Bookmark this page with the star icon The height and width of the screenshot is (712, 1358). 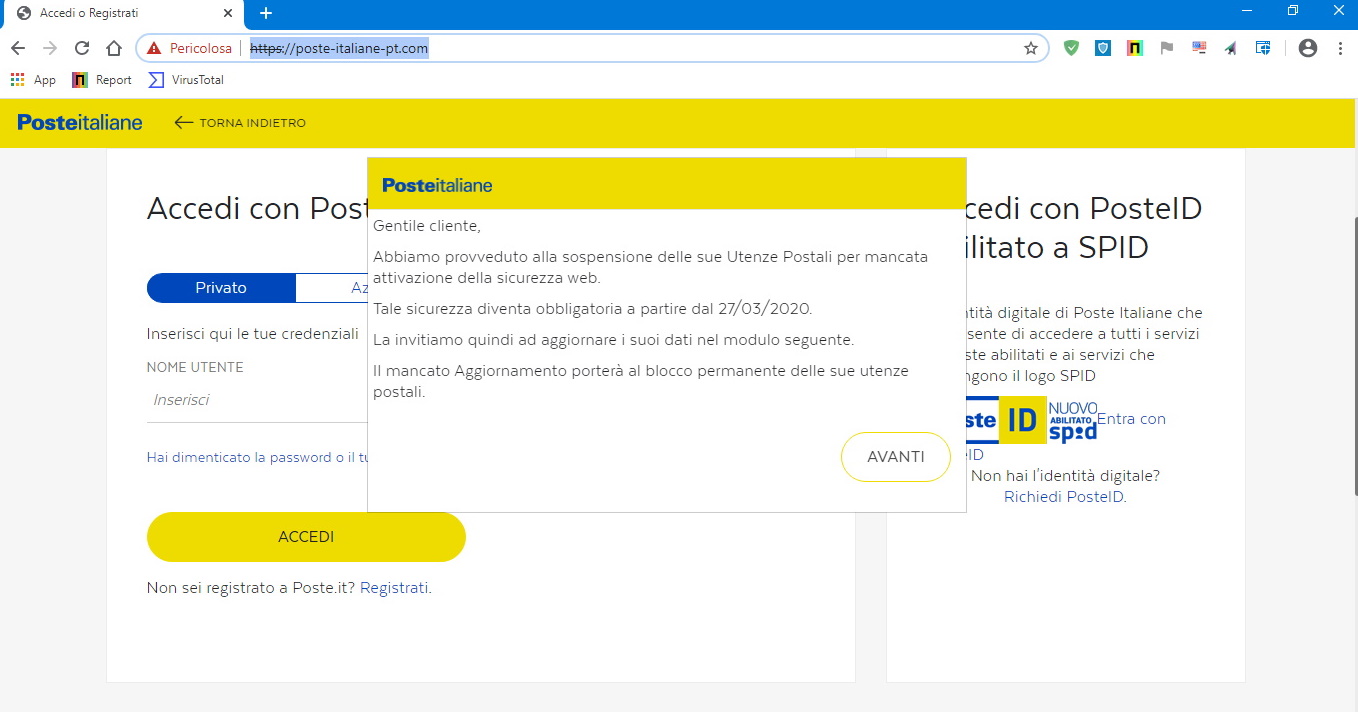pos(1031,48)
